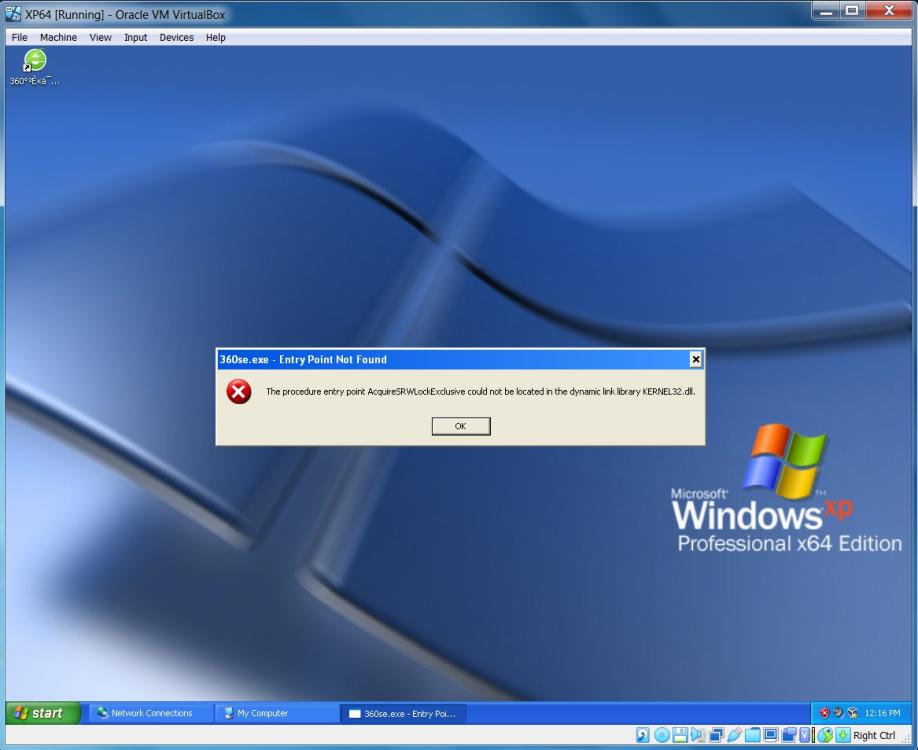The width and height of the screenshot is (918, 750).
Task: Switch to the Network Connections taskbar window
Action: (x=148, y=712)
